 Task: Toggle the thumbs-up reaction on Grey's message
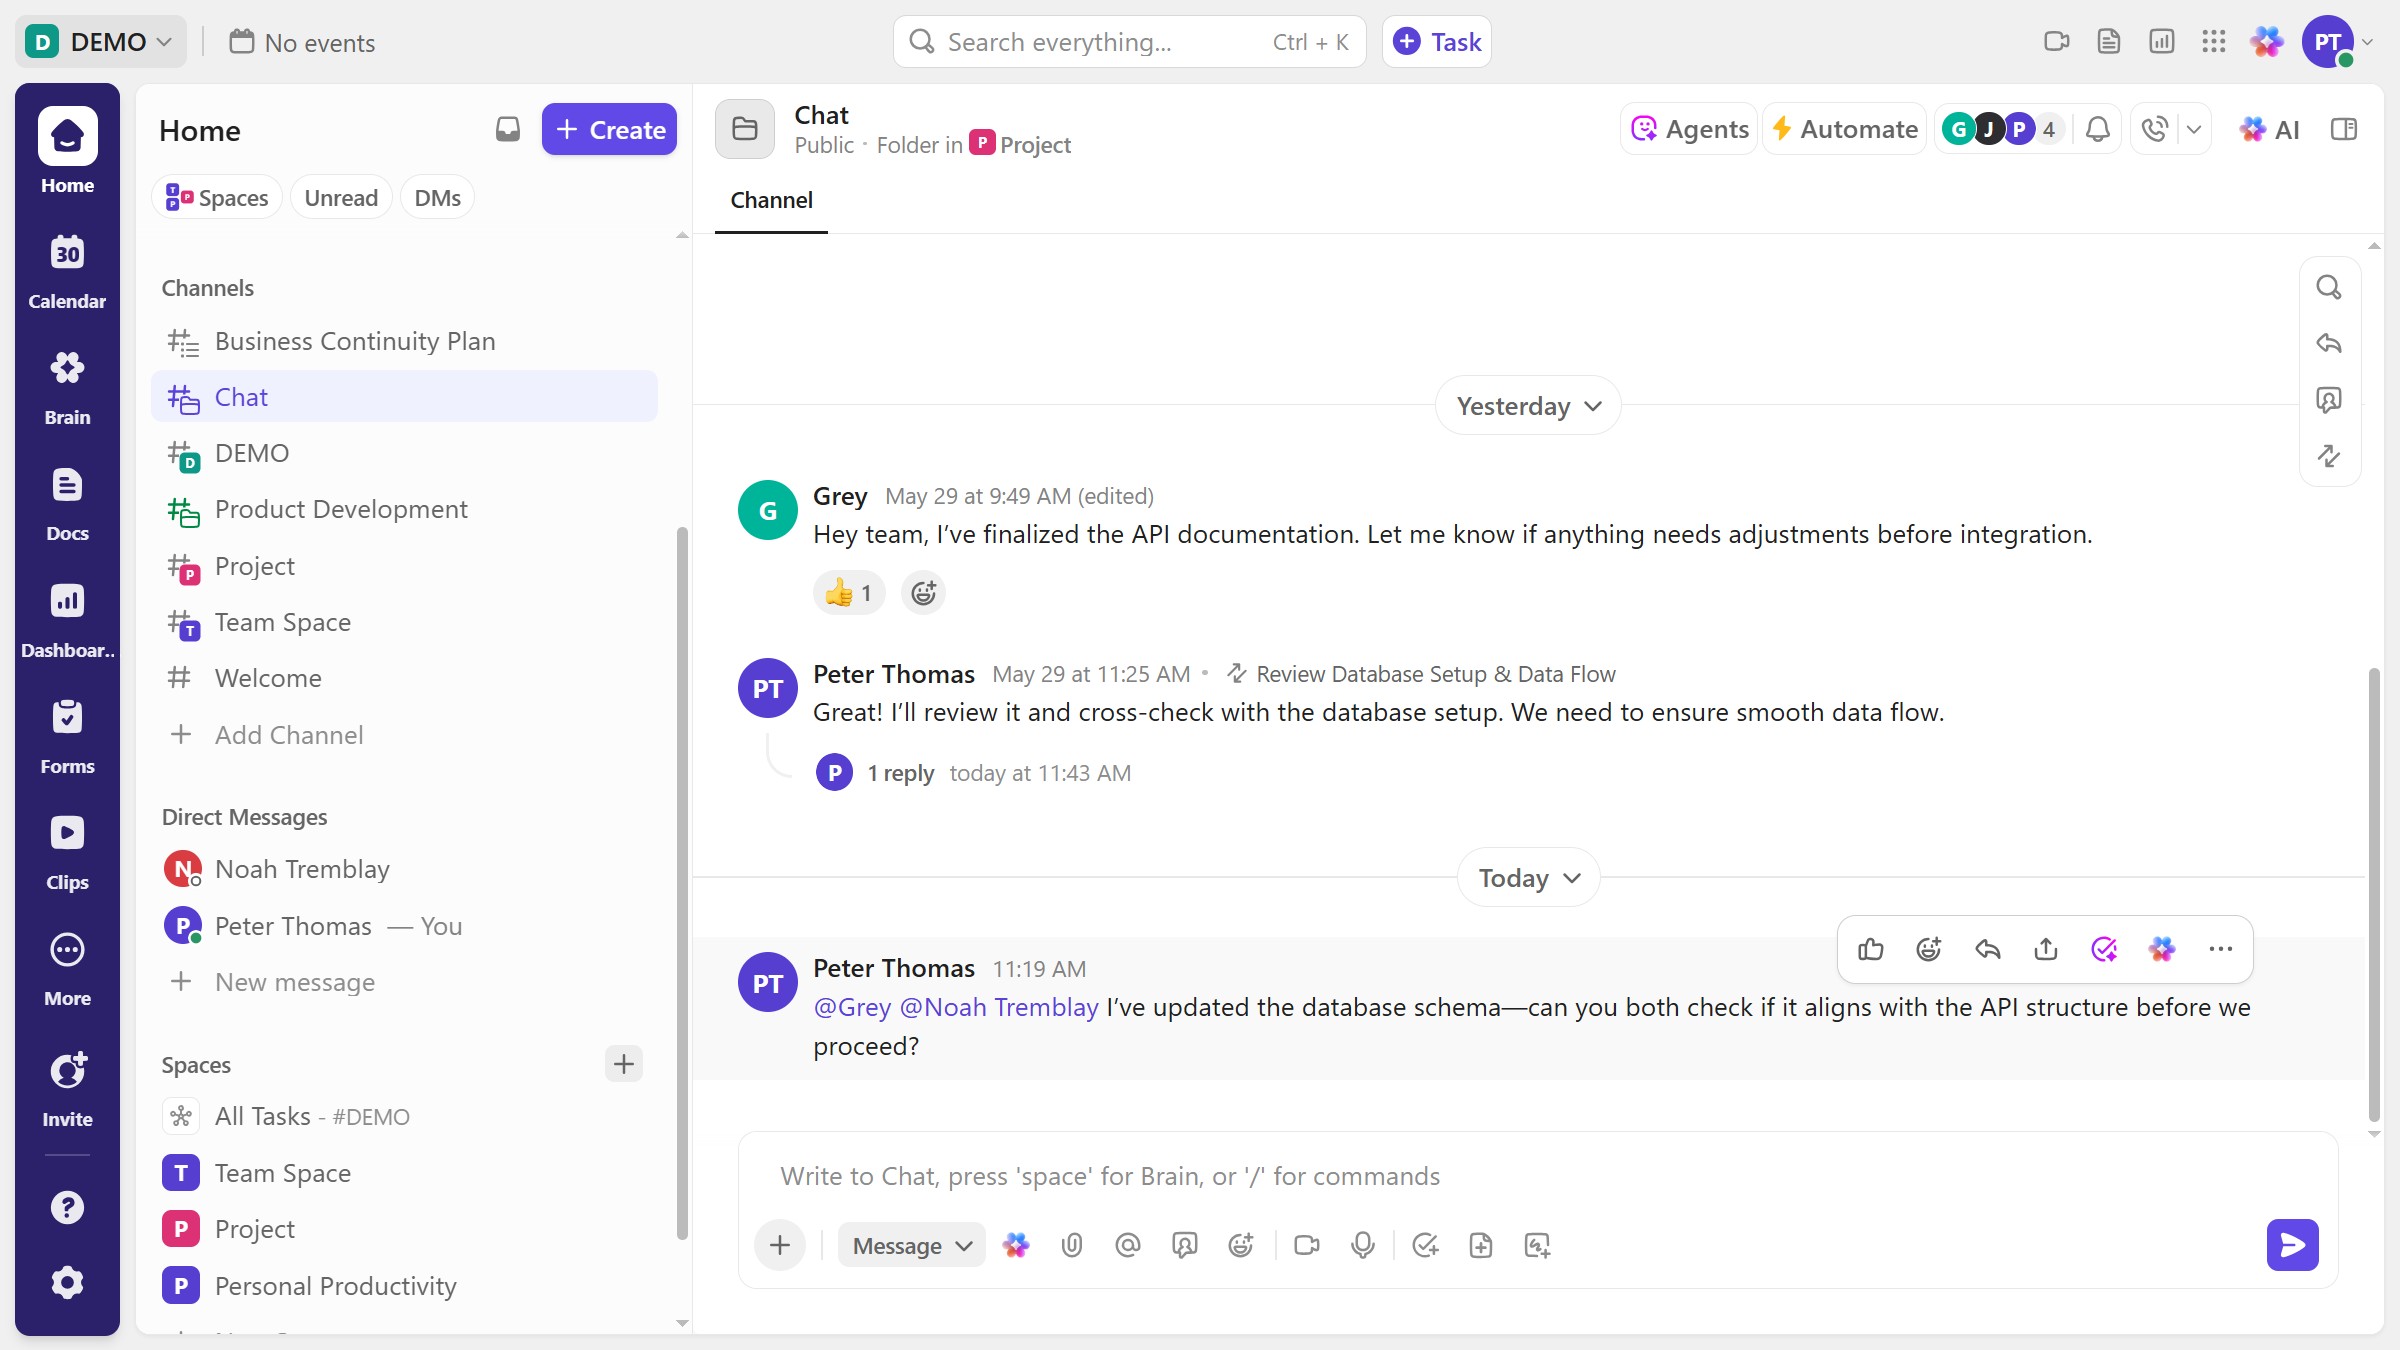coord(848,593)
